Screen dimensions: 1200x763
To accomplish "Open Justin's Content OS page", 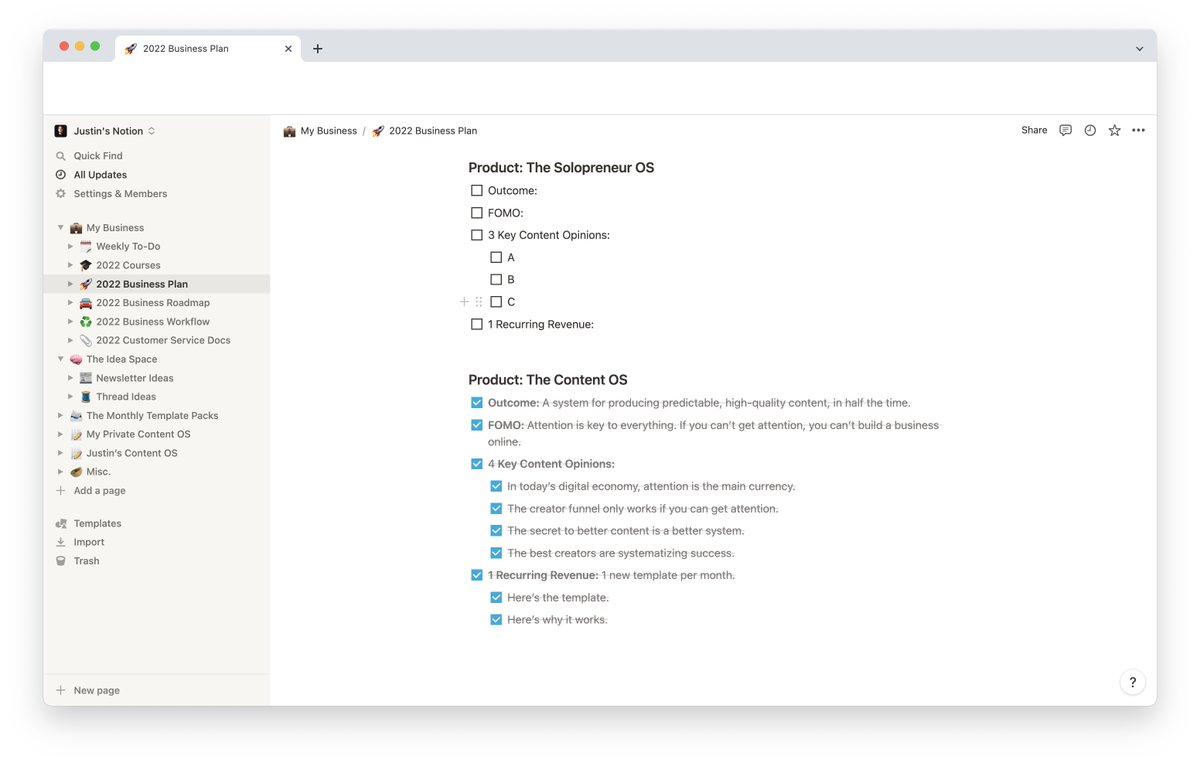I will click(132, 453).
